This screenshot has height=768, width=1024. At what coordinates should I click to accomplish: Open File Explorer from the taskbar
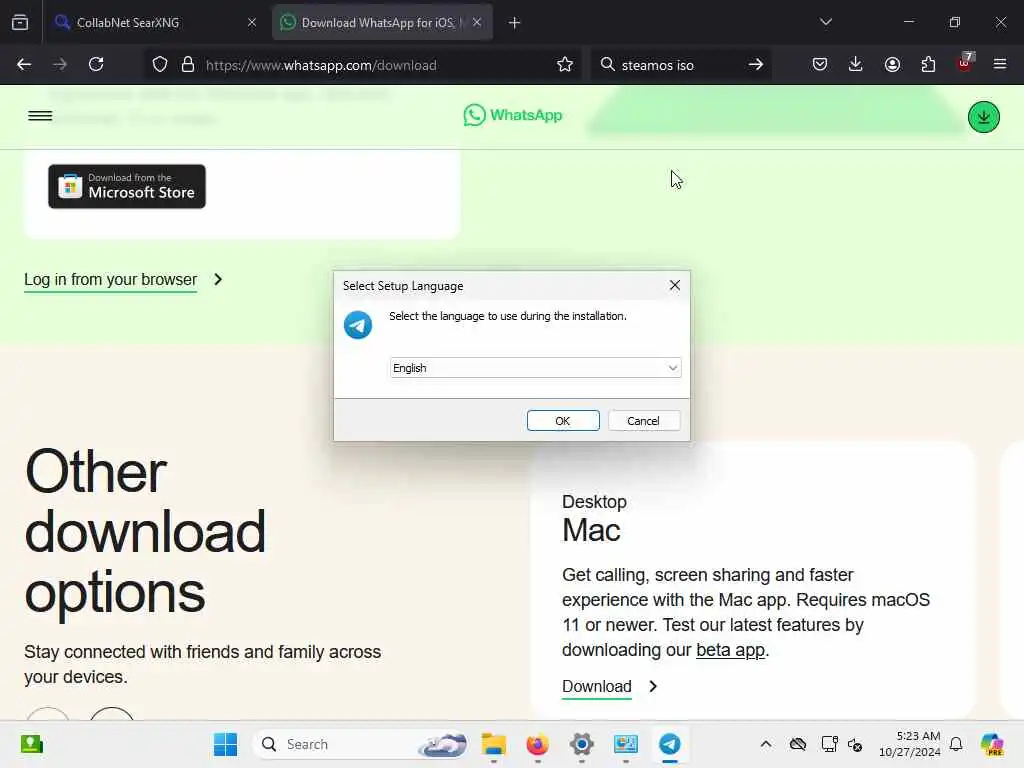[494, 744]
